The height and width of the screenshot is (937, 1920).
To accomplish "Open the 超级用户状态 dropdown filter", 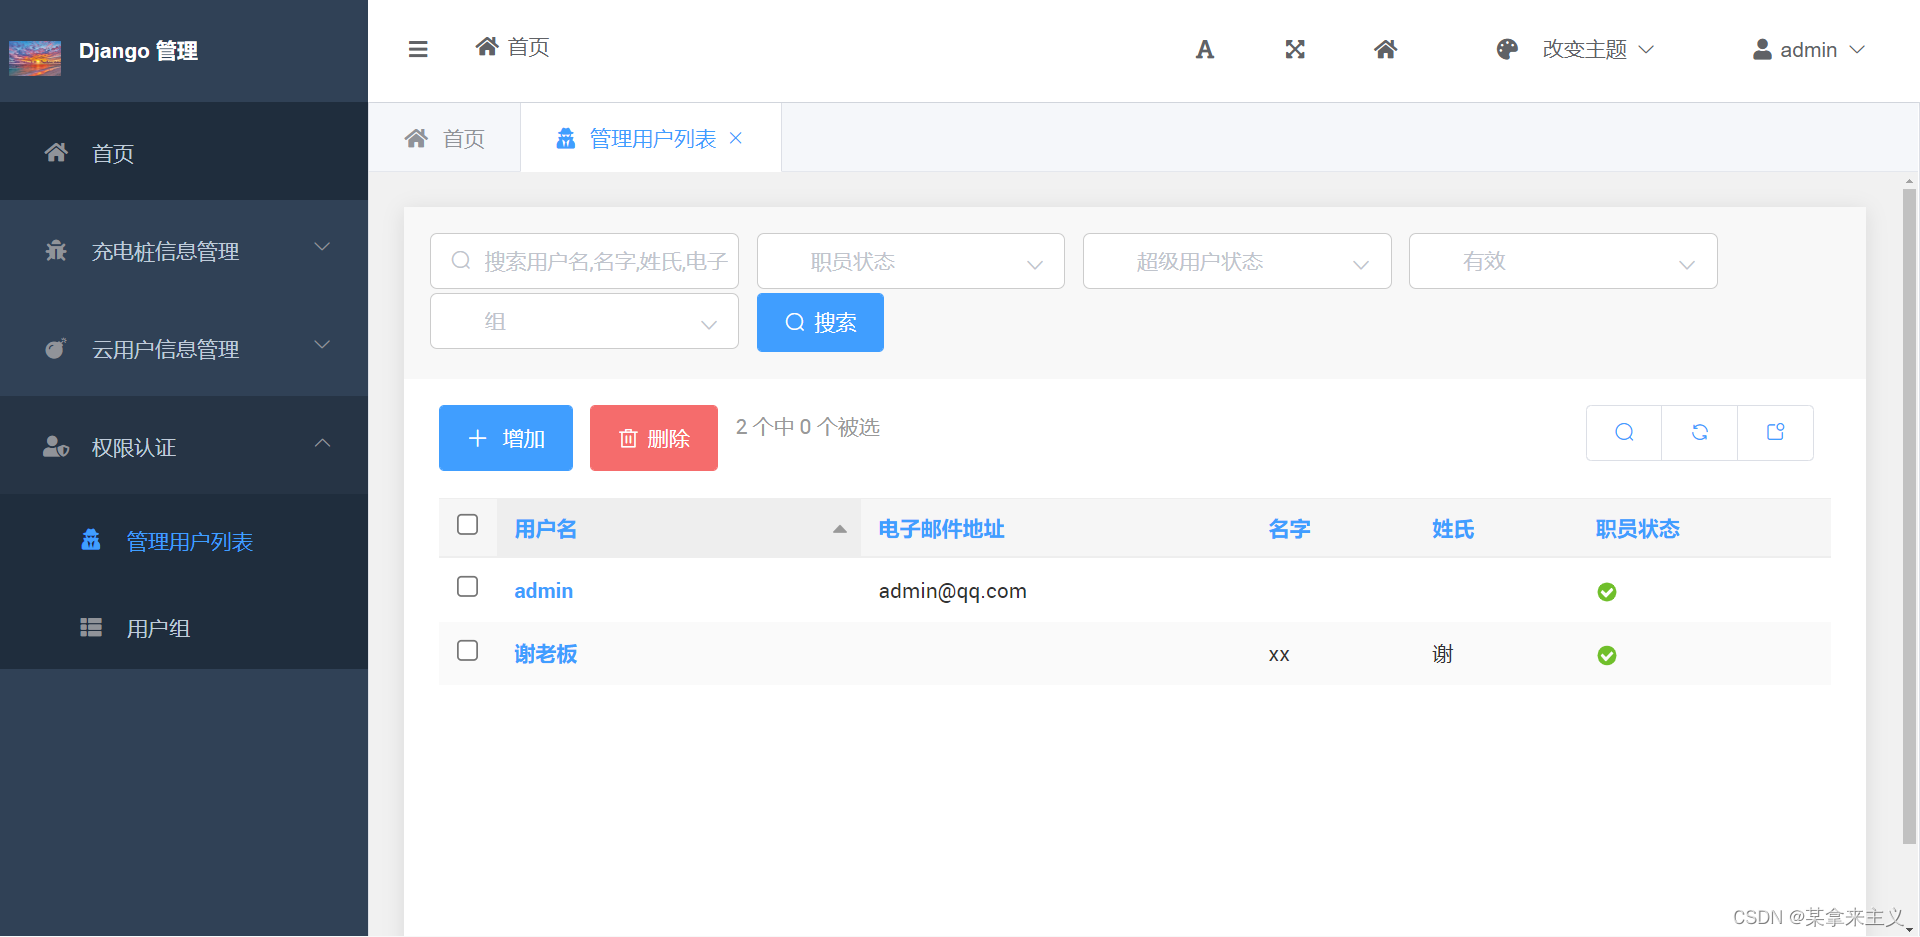I will click(1237, 261).
